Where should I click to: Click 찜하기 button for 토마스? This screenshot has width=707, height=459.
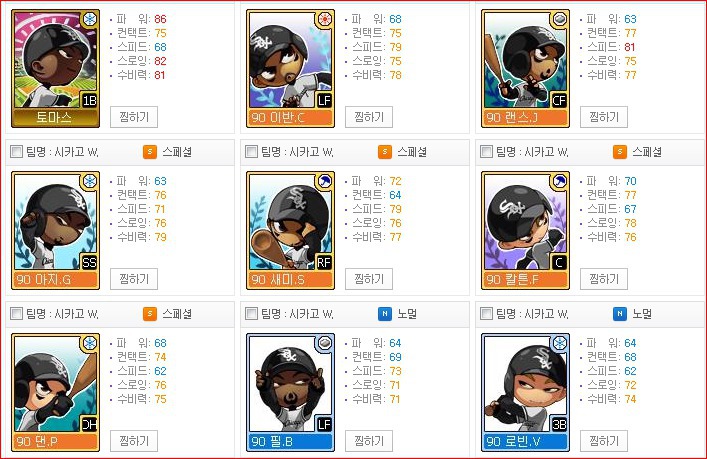(x=134, y=117)
